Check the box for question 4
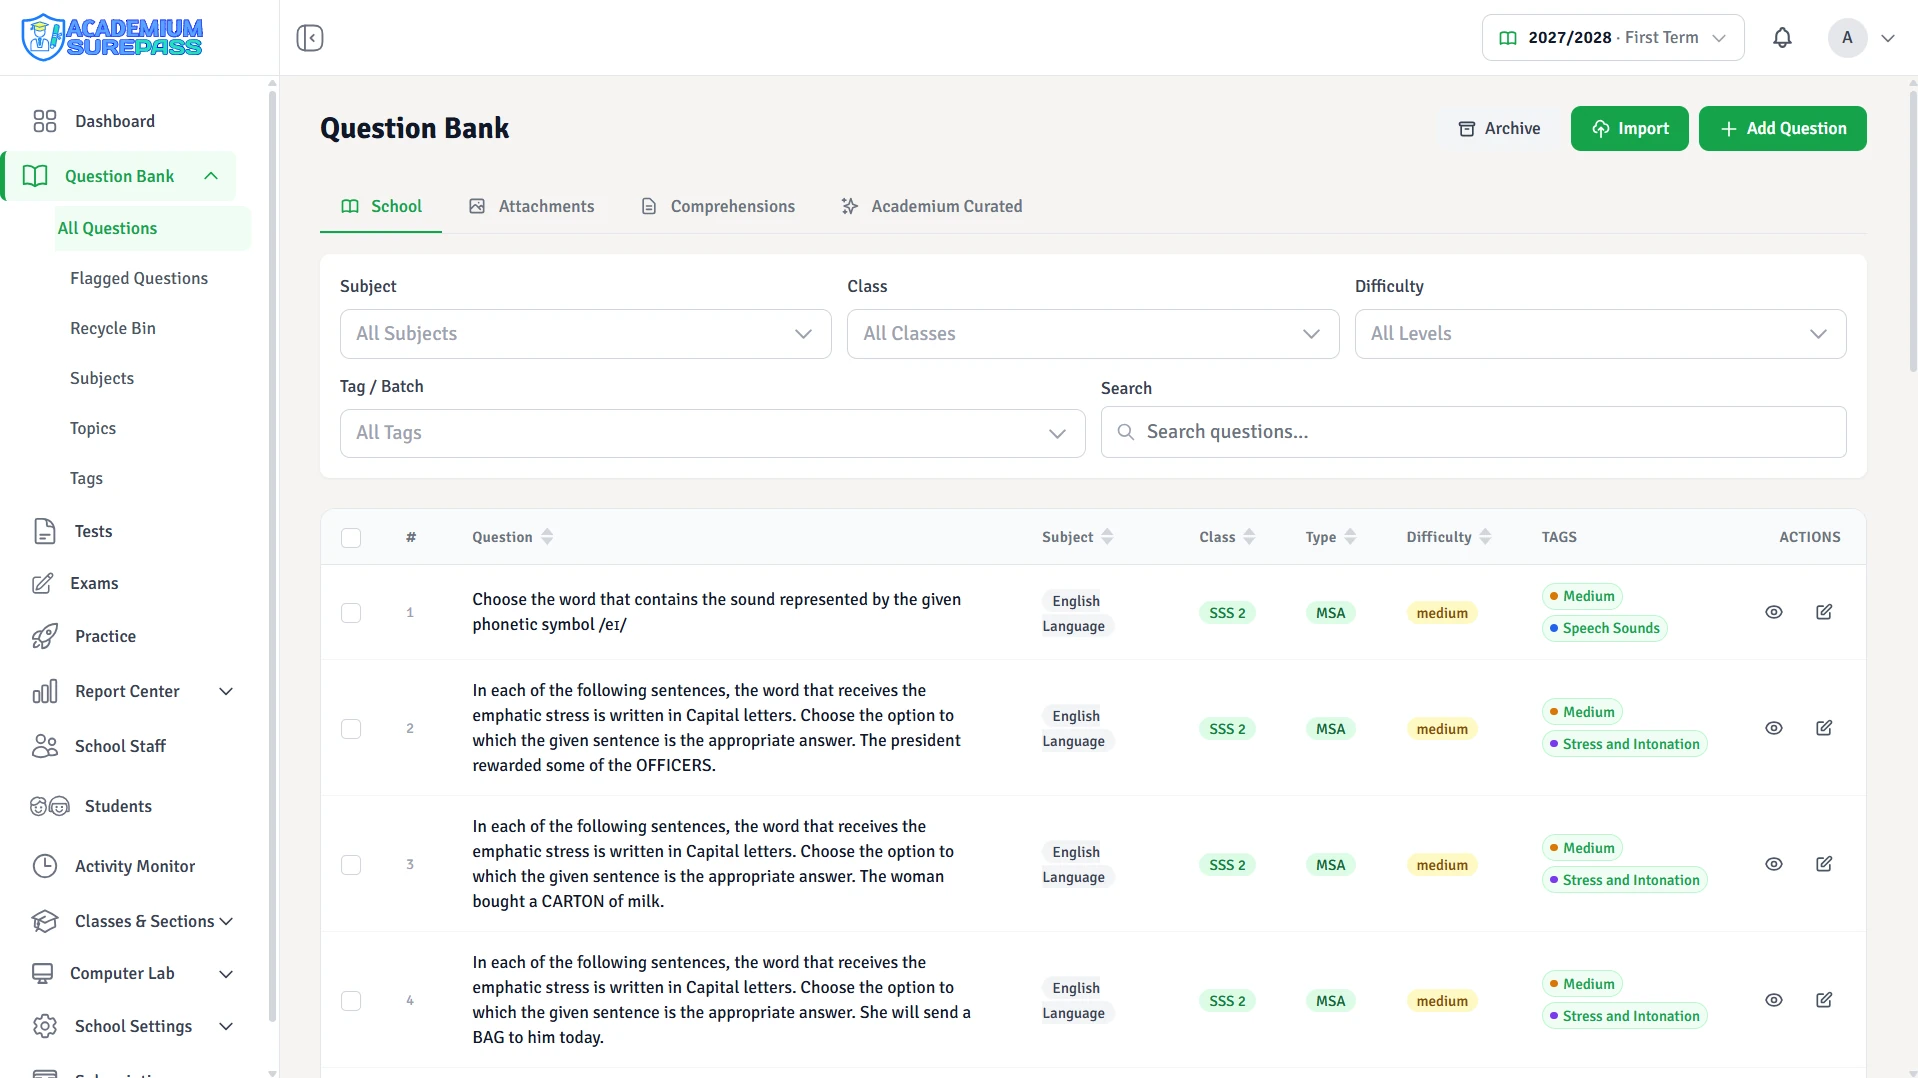The height and width of the screenshot is (1078, 1918). coord(351,1001)
